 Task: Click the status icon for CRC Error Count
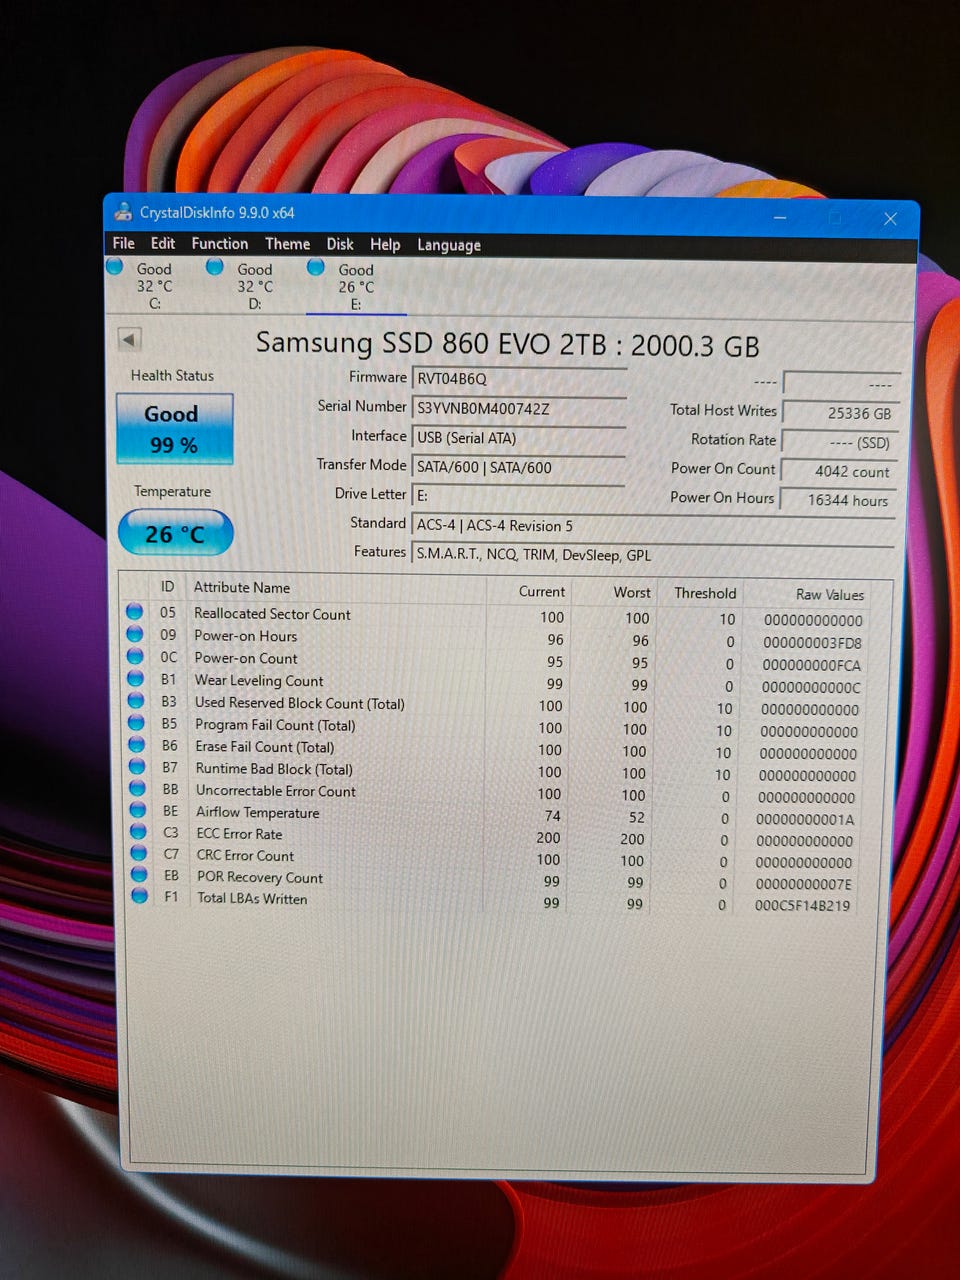[140, 853]
